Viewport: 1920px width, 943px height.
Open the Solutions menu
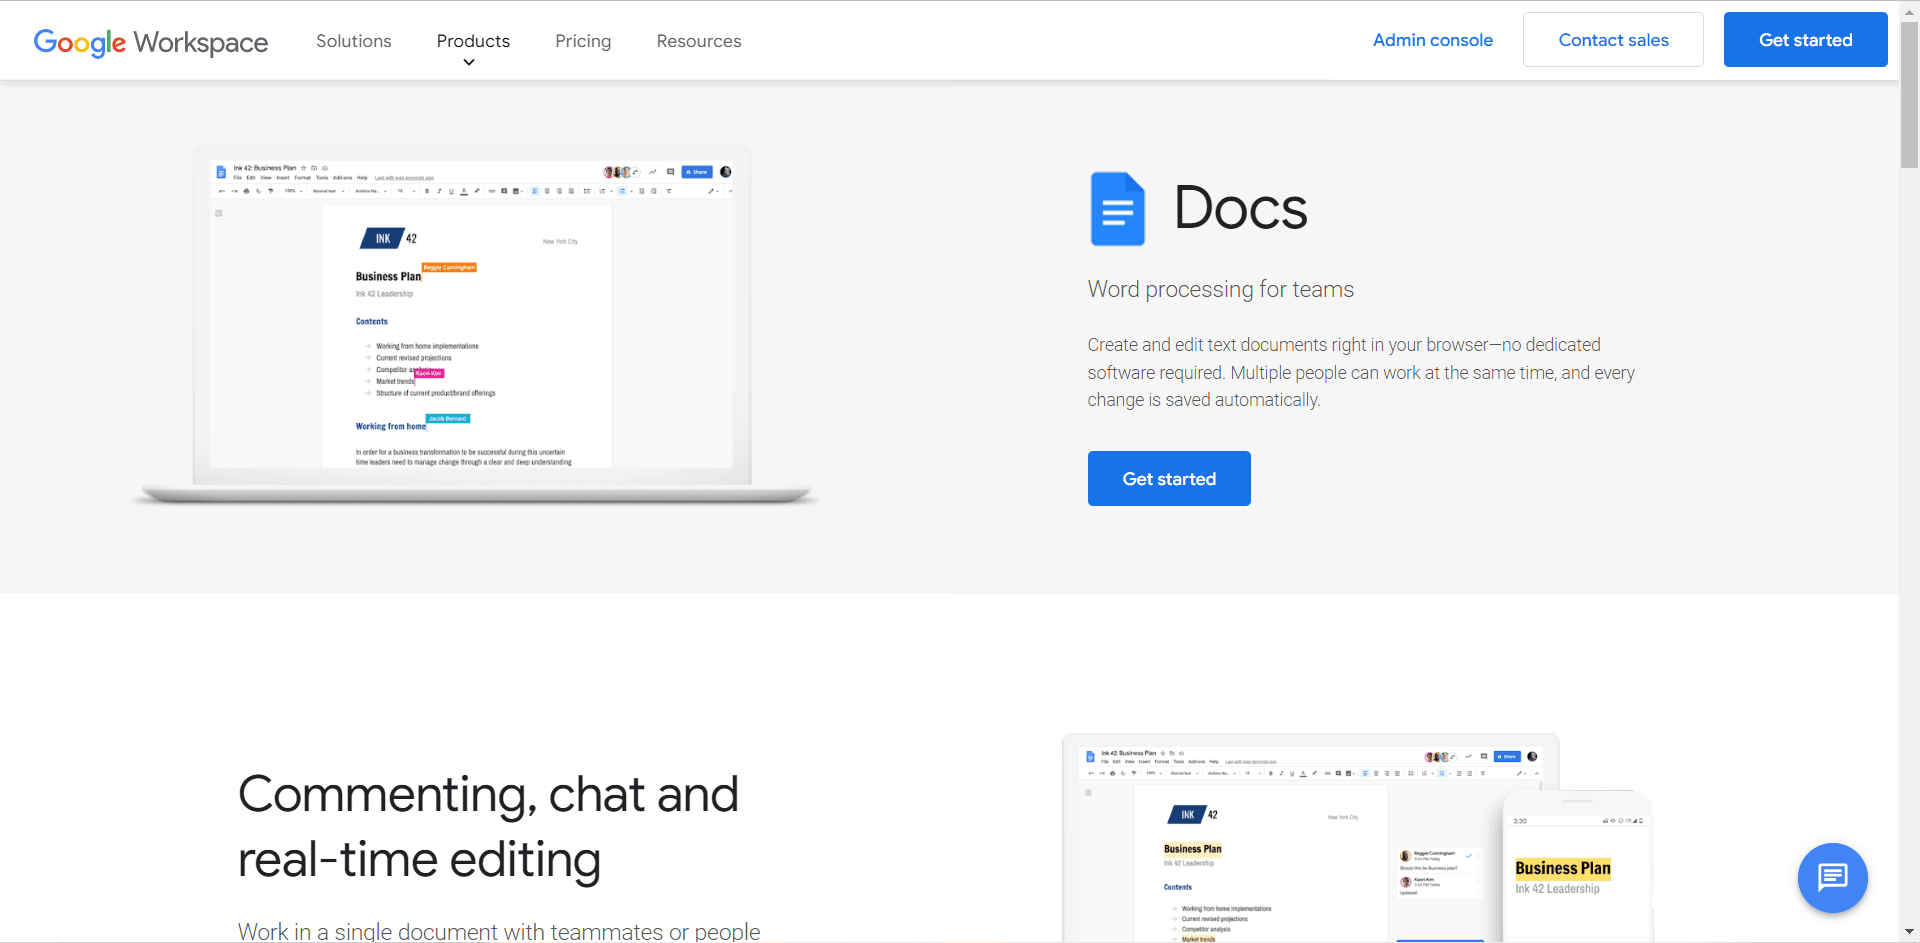point(354,41)
